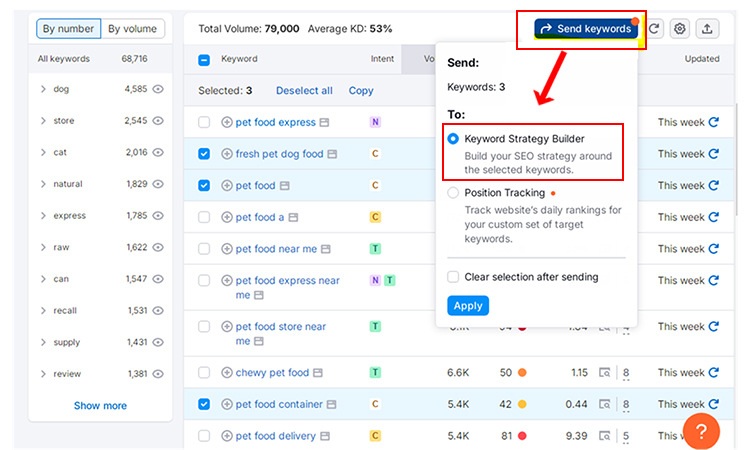Open SERP icon after pet food delivery
Viewport: 750px width, 450px height.
(325, 436)
